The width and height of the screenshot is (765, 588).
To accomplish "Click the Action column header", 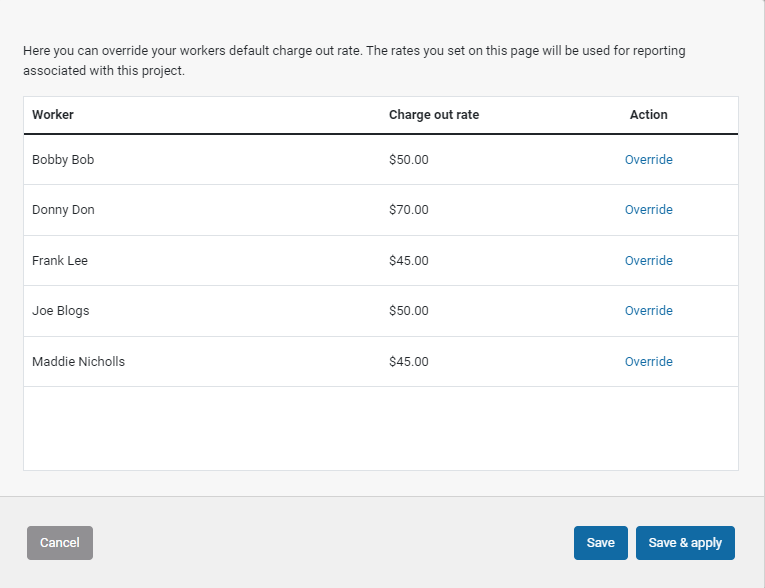I will [648, 115].
